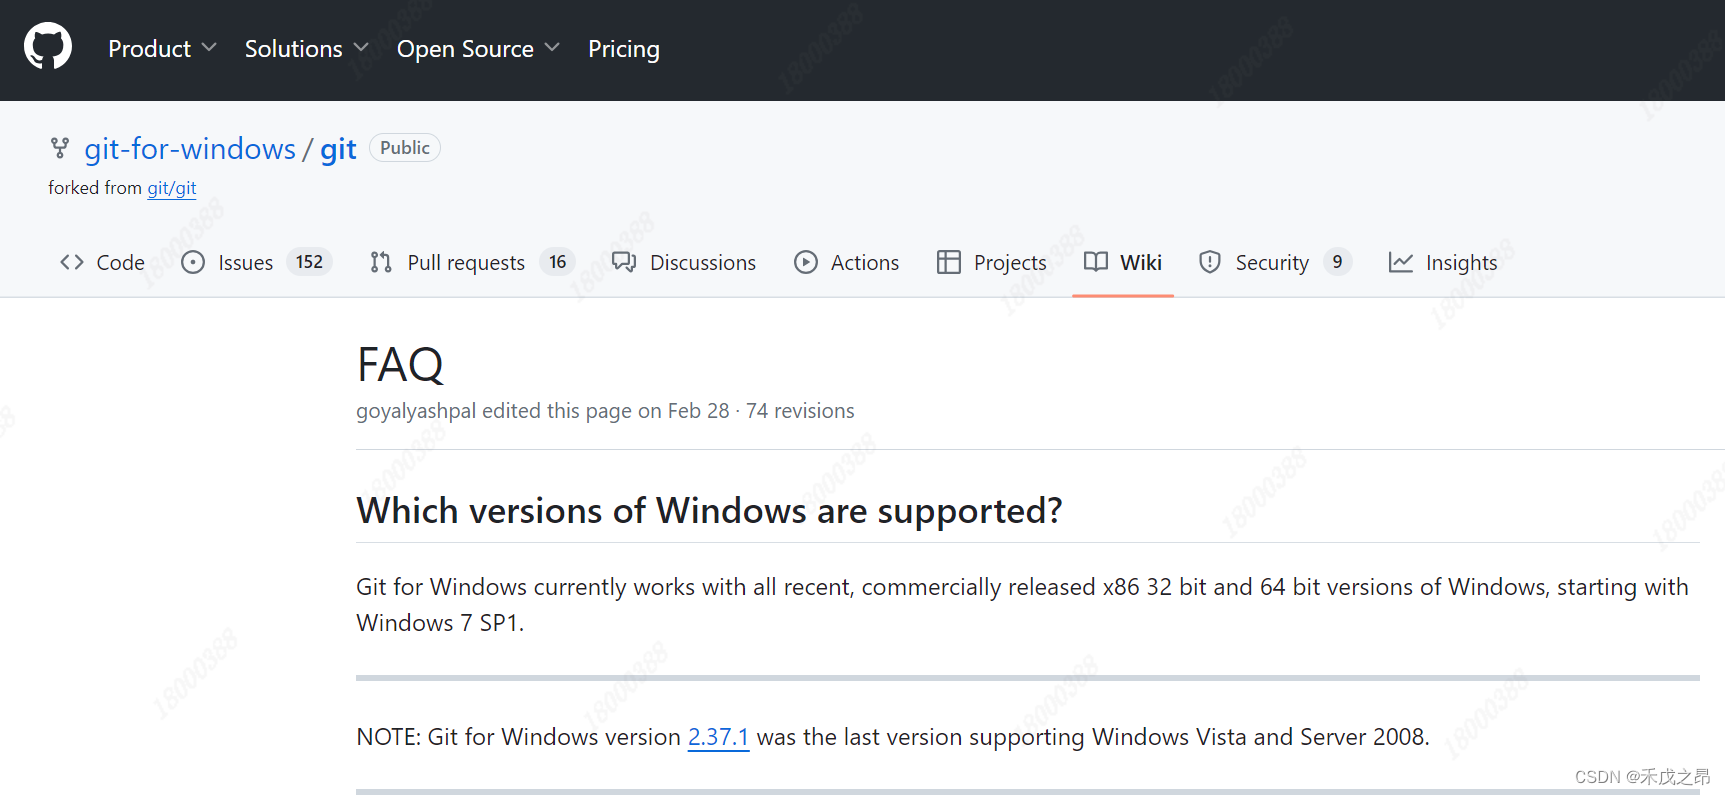The image size is (1725, 795).
Task: Click the Security shield icon
Action: pyautogui.click(x=1210, y=262)
